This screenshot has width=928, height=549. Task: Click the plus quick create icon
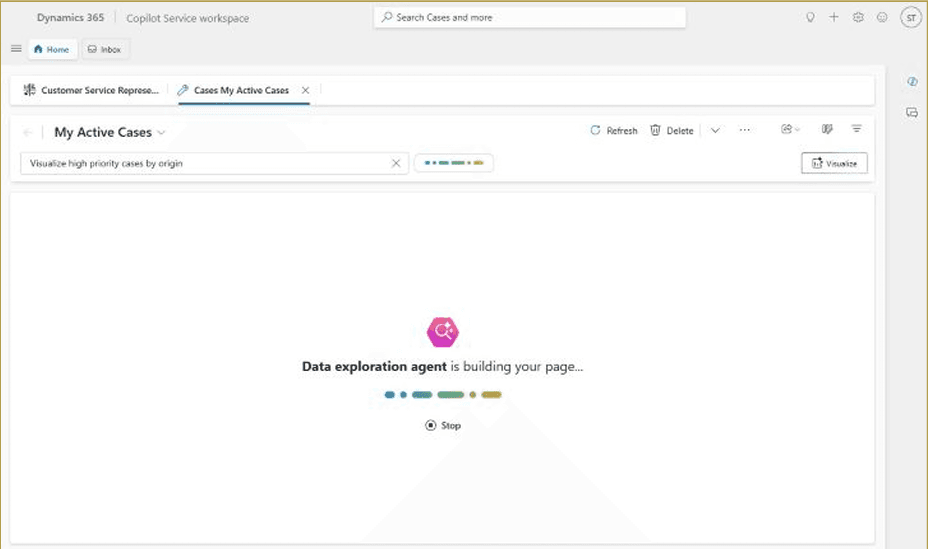pos(834,17)
